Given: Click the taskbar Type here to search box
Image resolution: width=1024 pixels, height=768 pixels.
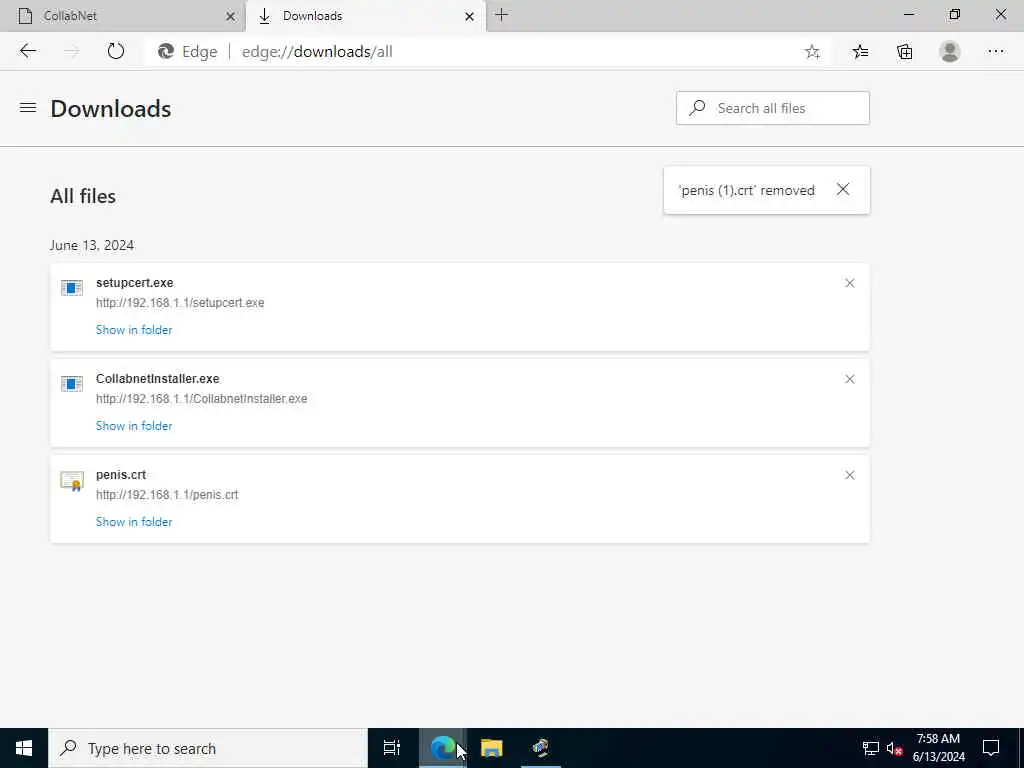Looking at the screenshot, I should [x=208, y=748].
